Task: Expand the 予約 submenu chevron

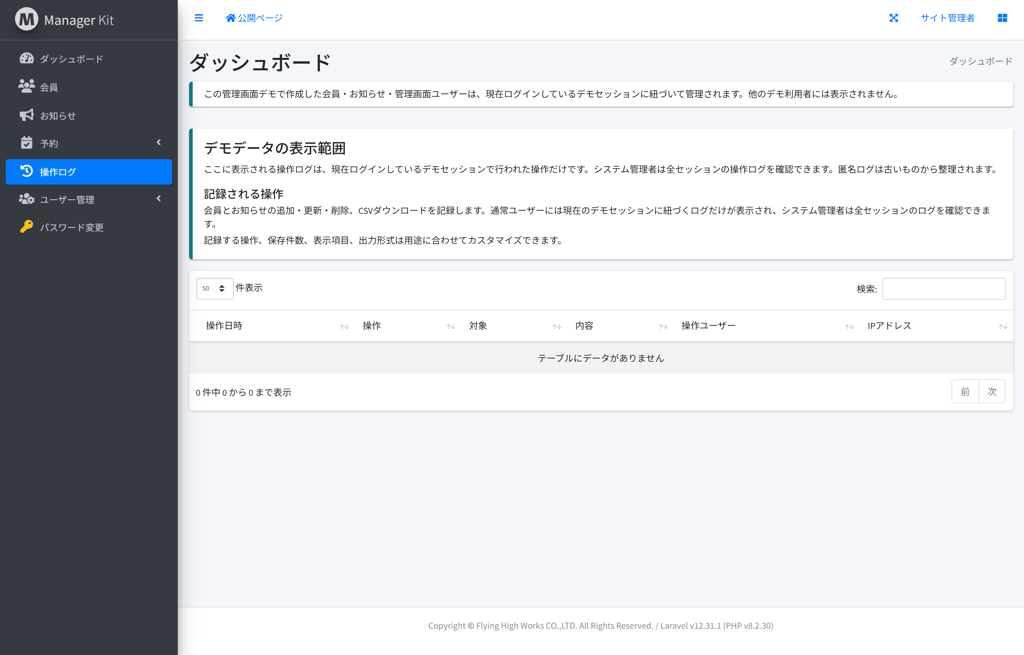Action: [x=159, y=142]
